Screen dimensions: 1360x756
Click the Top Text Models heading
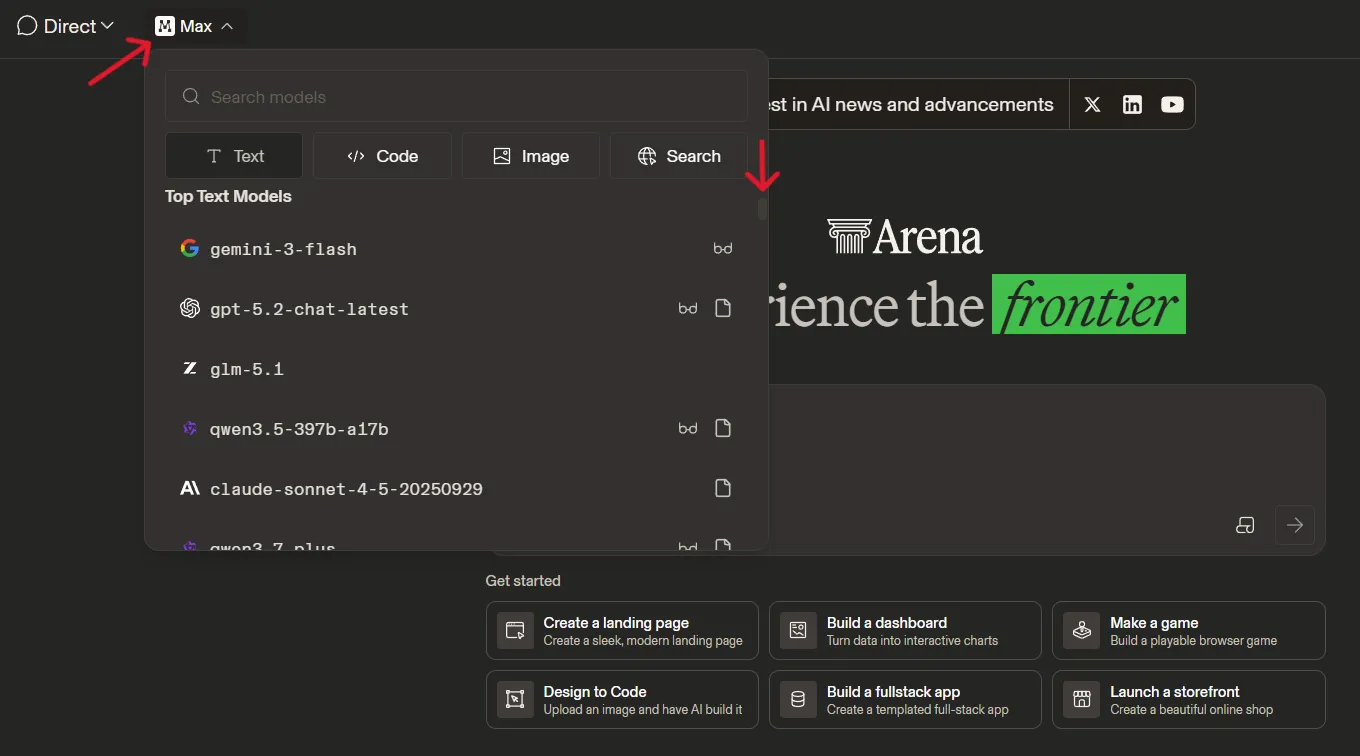228,196
